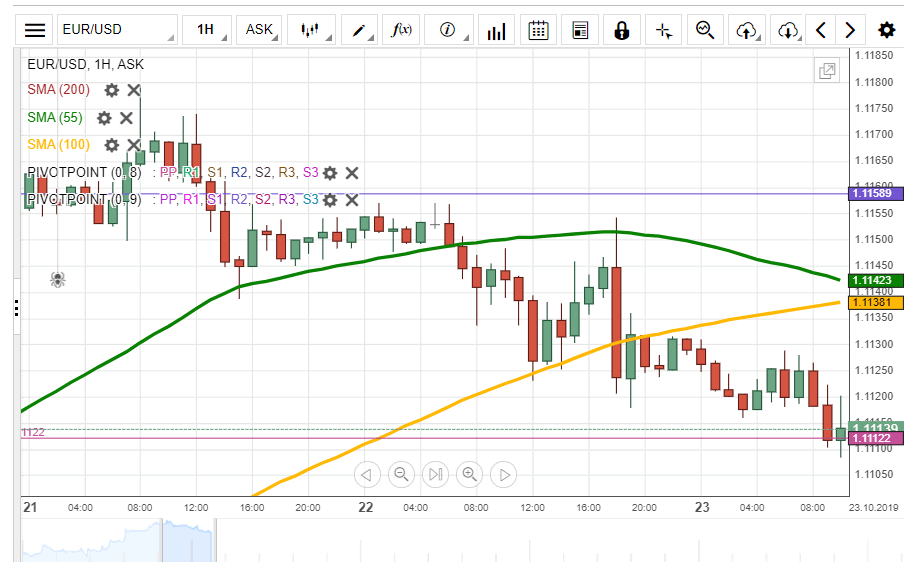Open the hamburger main menu
Viewport: 913px width, 571px height.
point(35,29)
